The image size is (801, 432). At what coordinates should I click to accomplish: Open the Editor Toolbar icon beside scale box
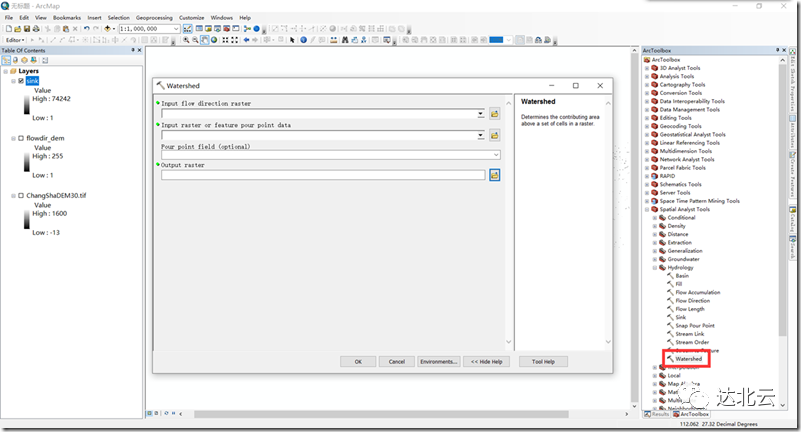pyautogui.click(x=187, y=29)
